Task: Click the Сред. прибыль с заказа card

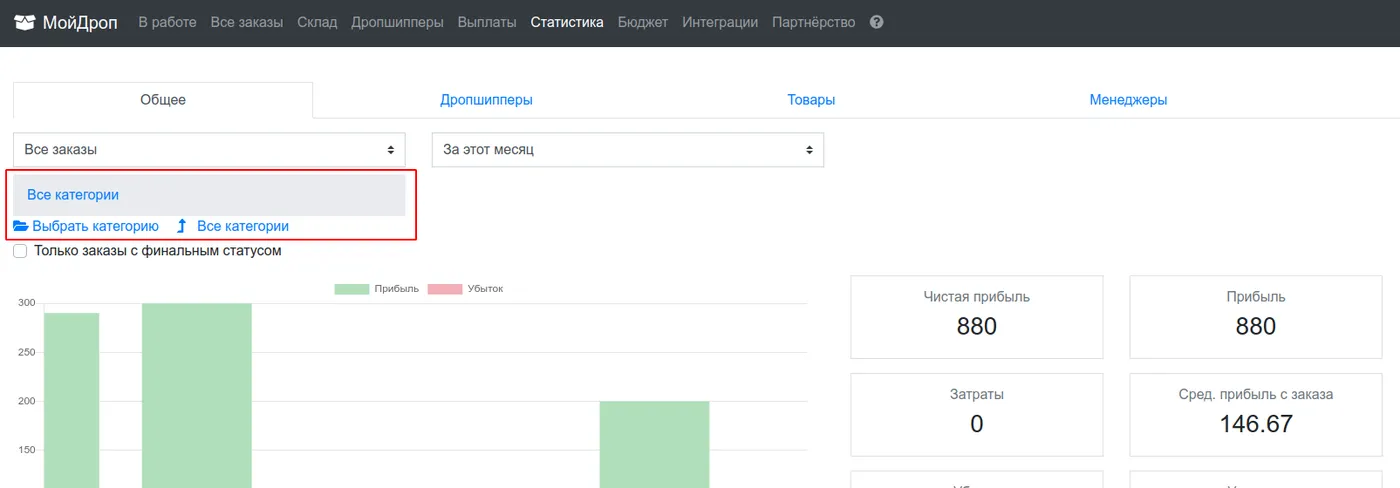Action: click(x=1256, y=415)
